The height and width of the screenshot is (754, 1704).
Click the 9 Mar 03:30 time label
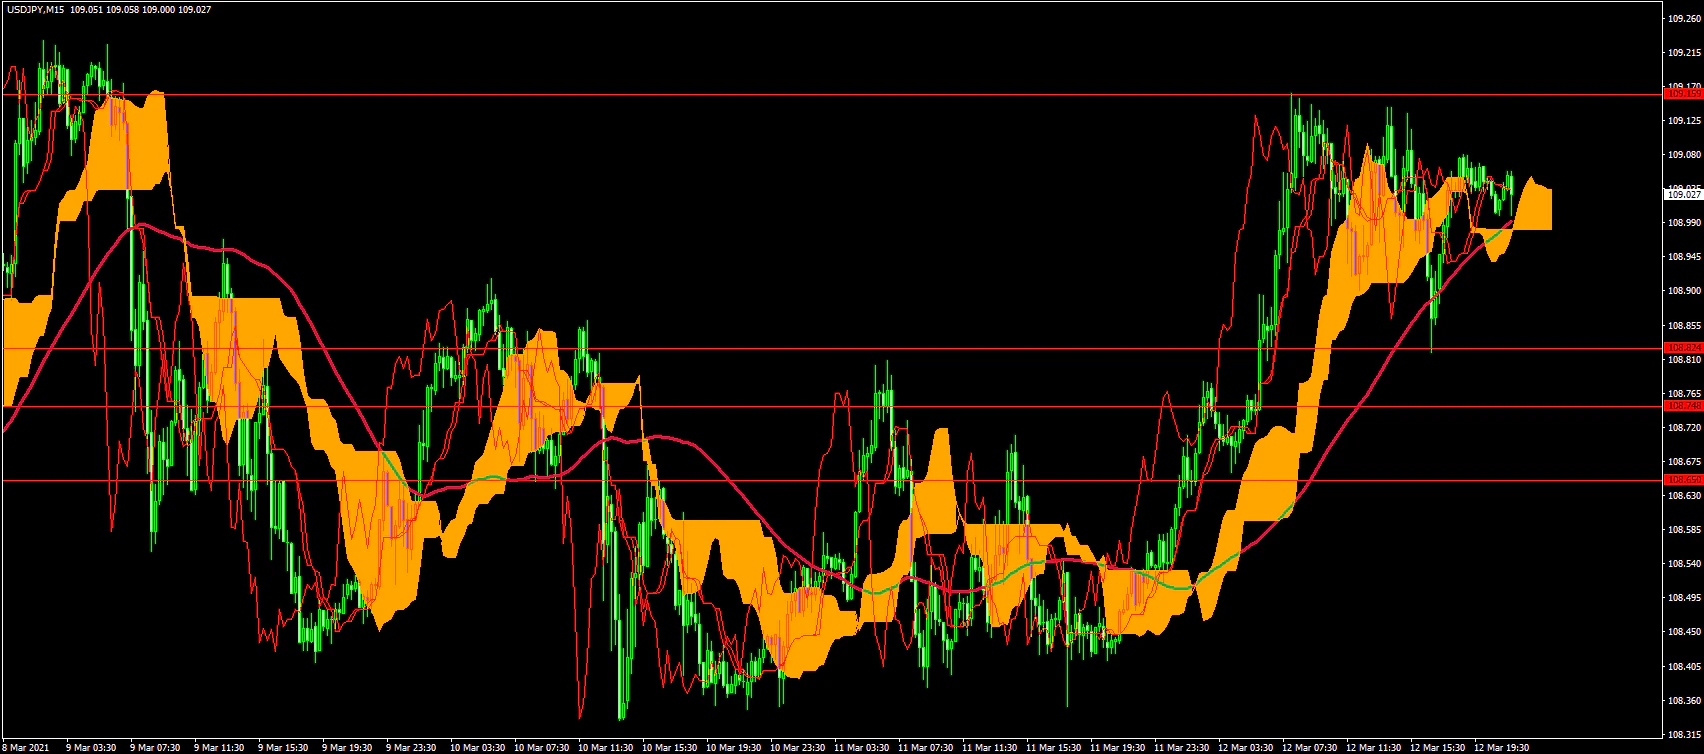[91, 747]
